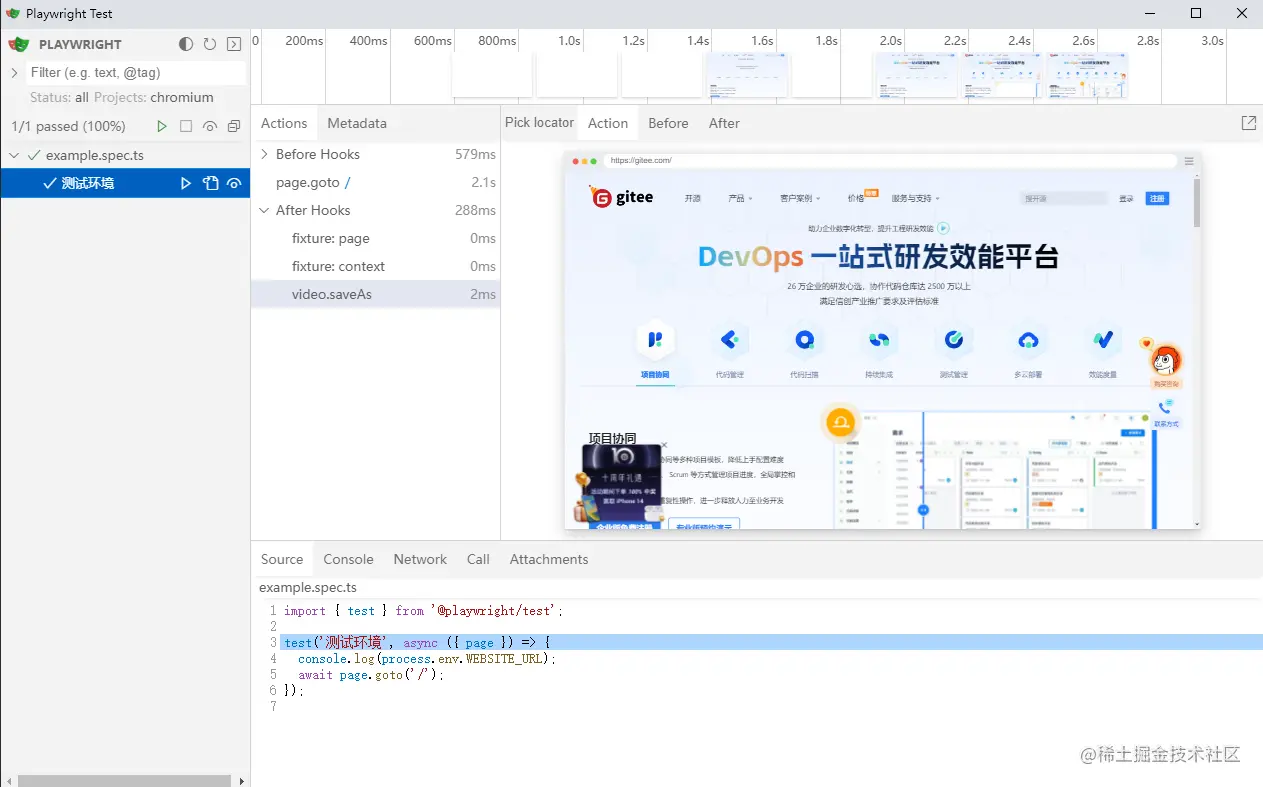Select the 测试环境 test row
1263x787 pixels.
point(125,183)
